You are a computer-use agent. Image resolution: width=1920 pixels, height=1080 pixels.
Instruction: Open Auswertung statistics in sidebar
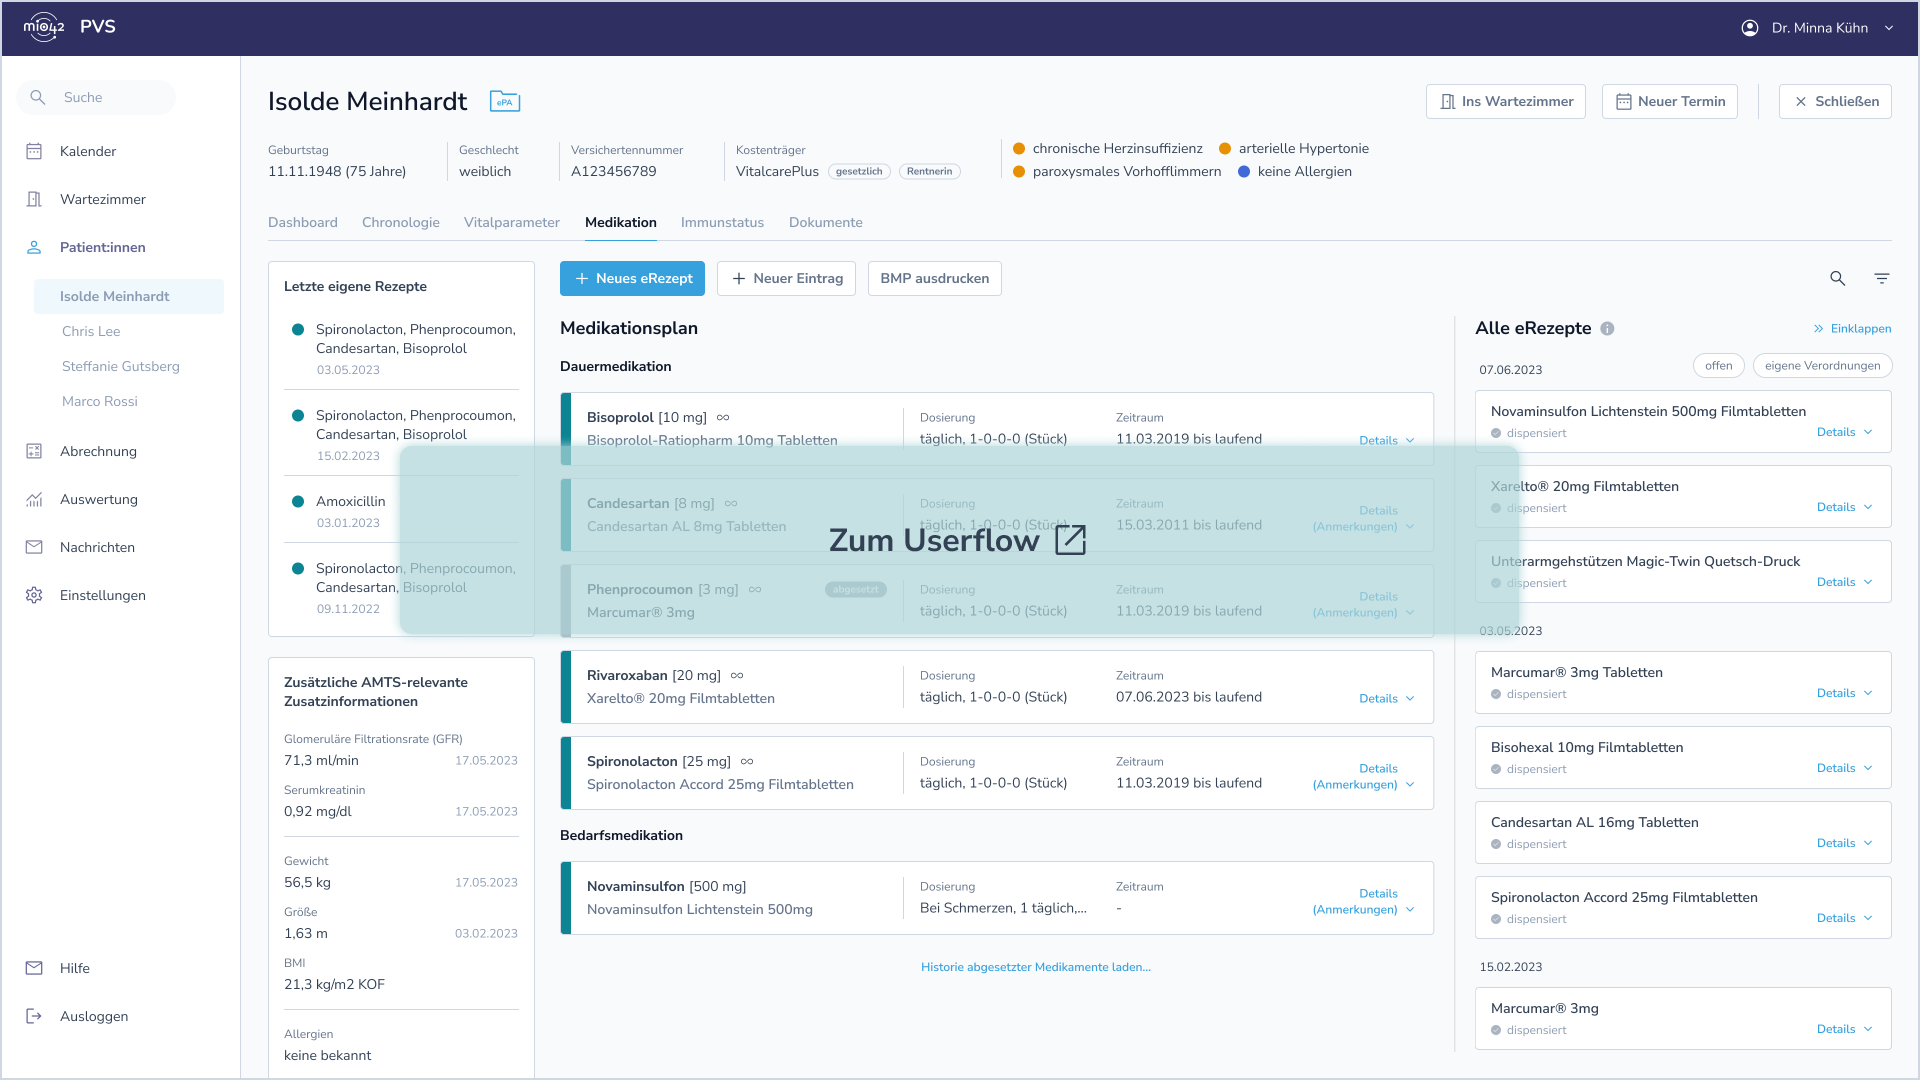point(98,499)
